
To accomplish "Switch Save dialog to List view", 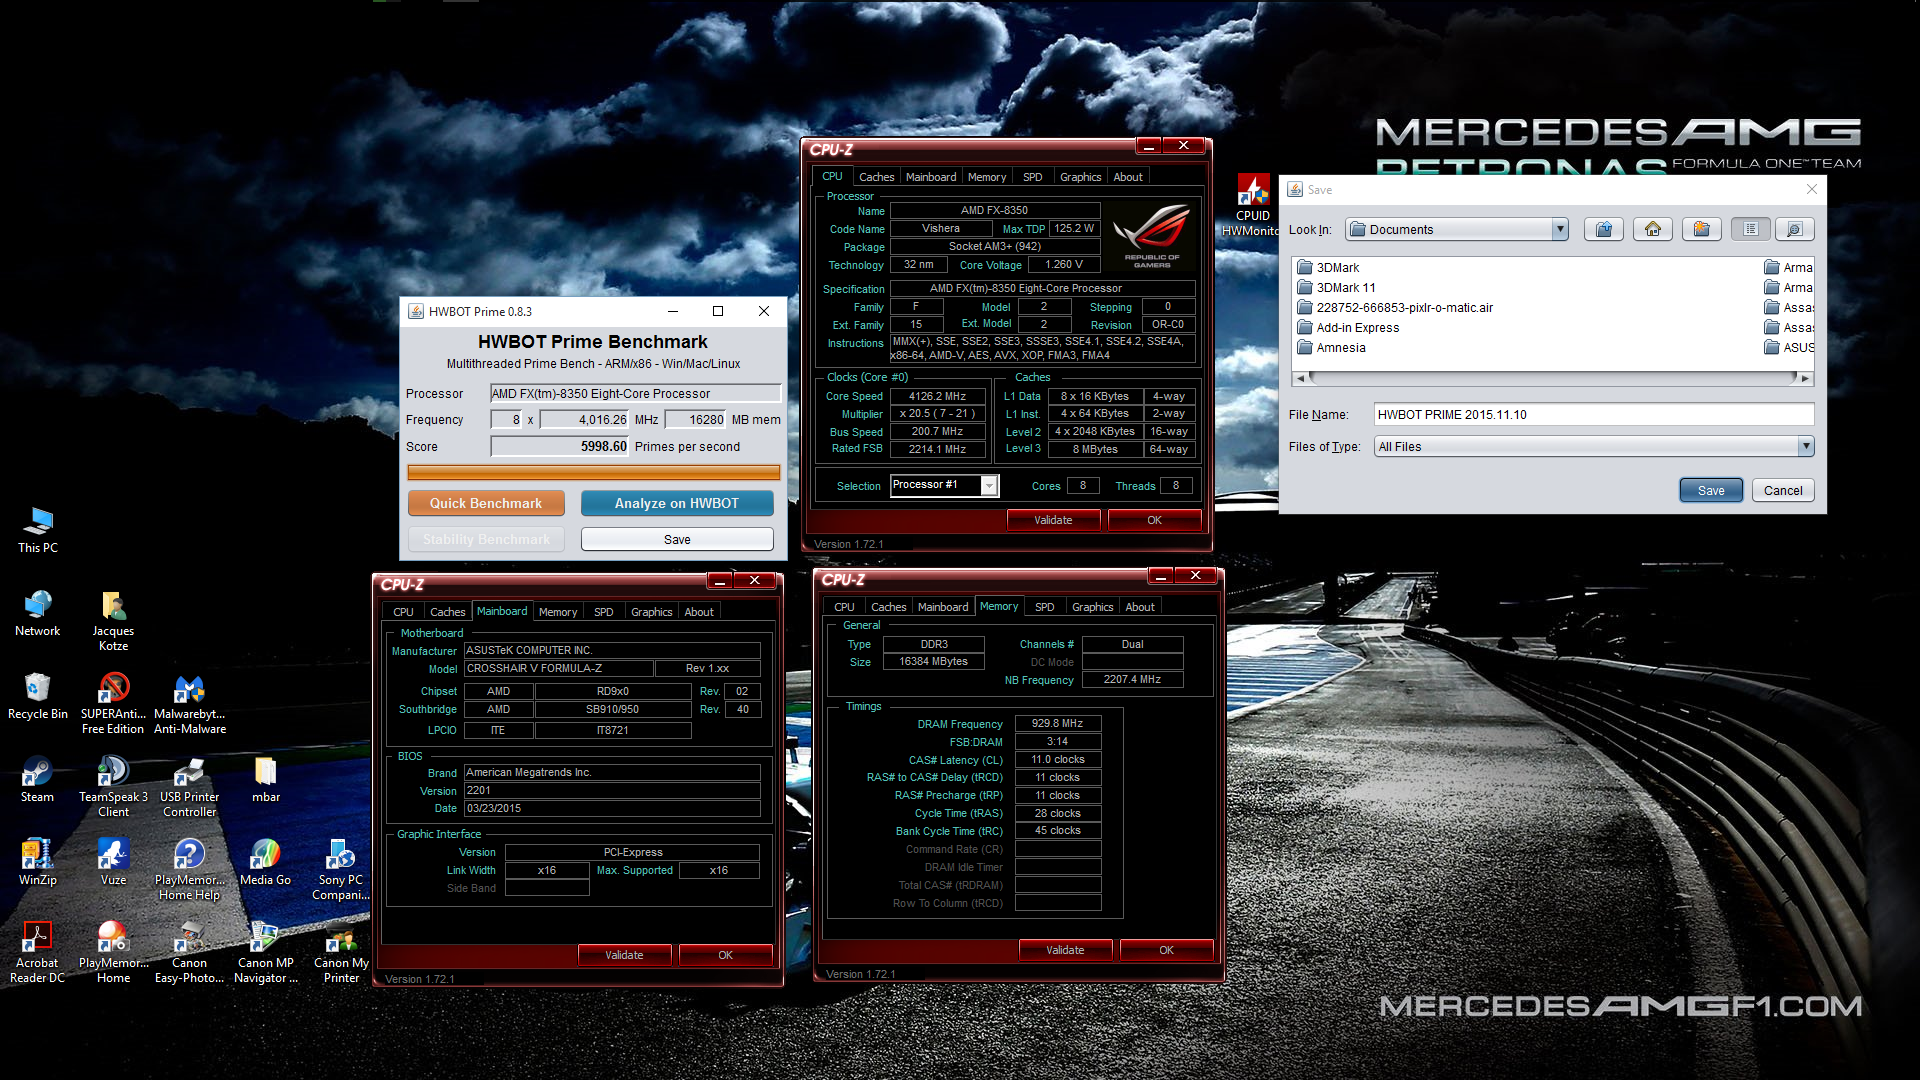I will coord(1750,229).
